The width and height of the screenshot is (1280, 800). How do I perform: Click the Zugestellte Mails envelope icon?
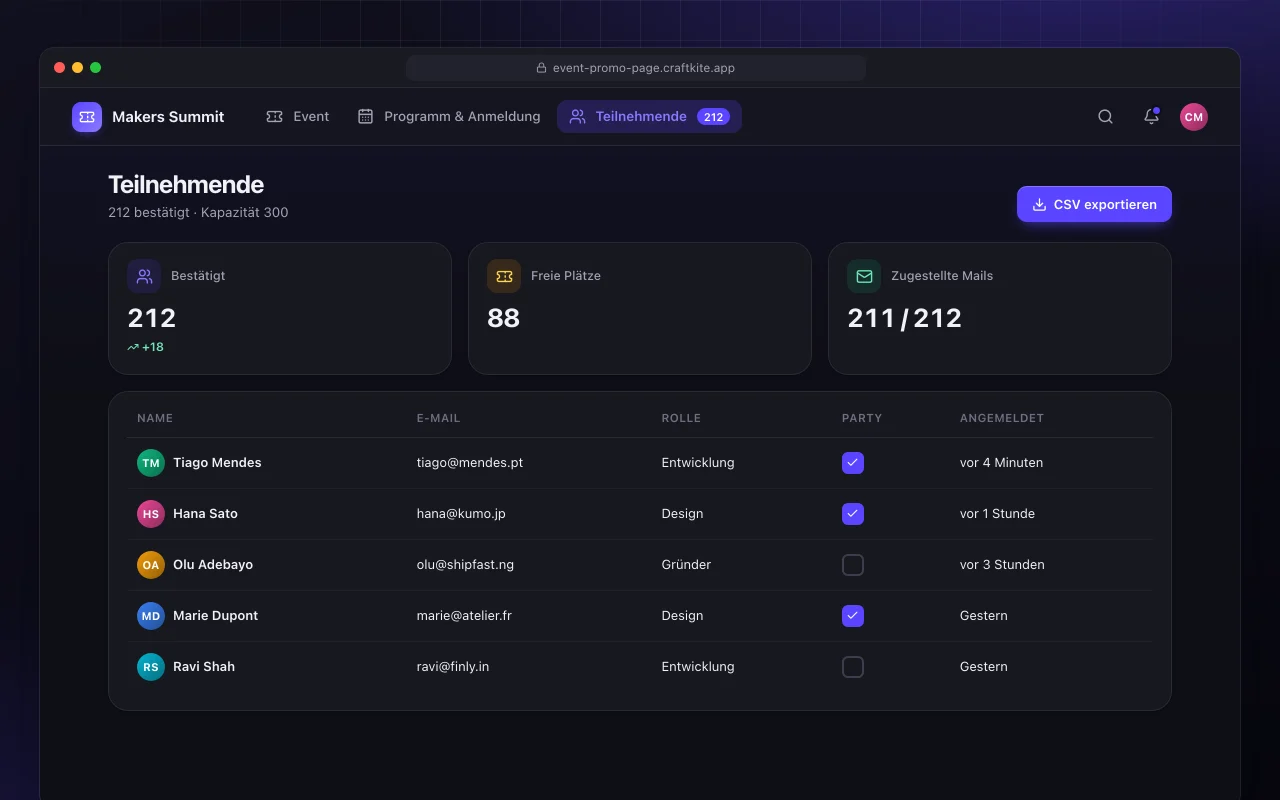(864, 276)
